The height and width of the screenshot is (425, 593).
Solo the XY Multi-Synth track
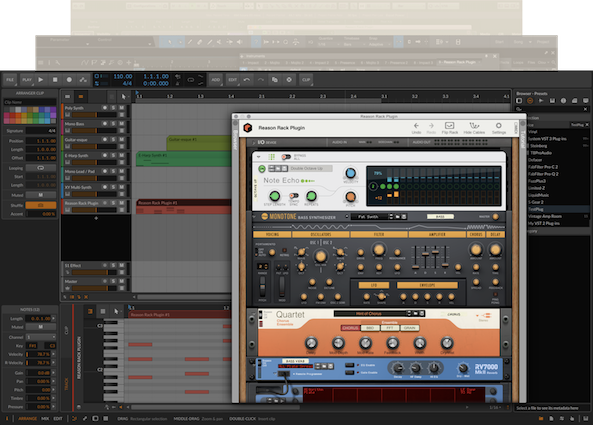pos(113,187)
